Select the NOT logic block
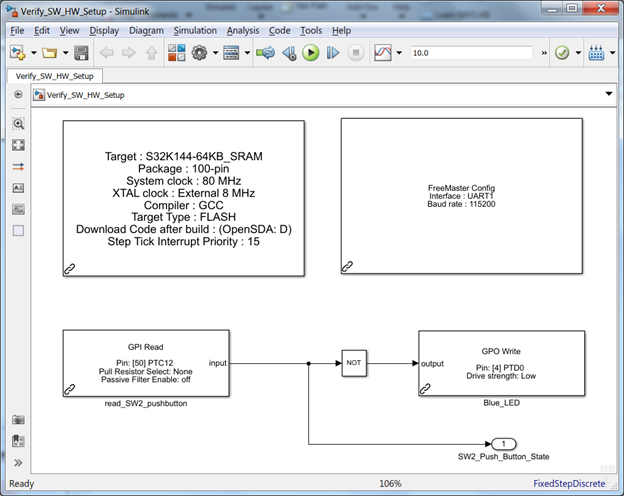 tap(354, 363)
